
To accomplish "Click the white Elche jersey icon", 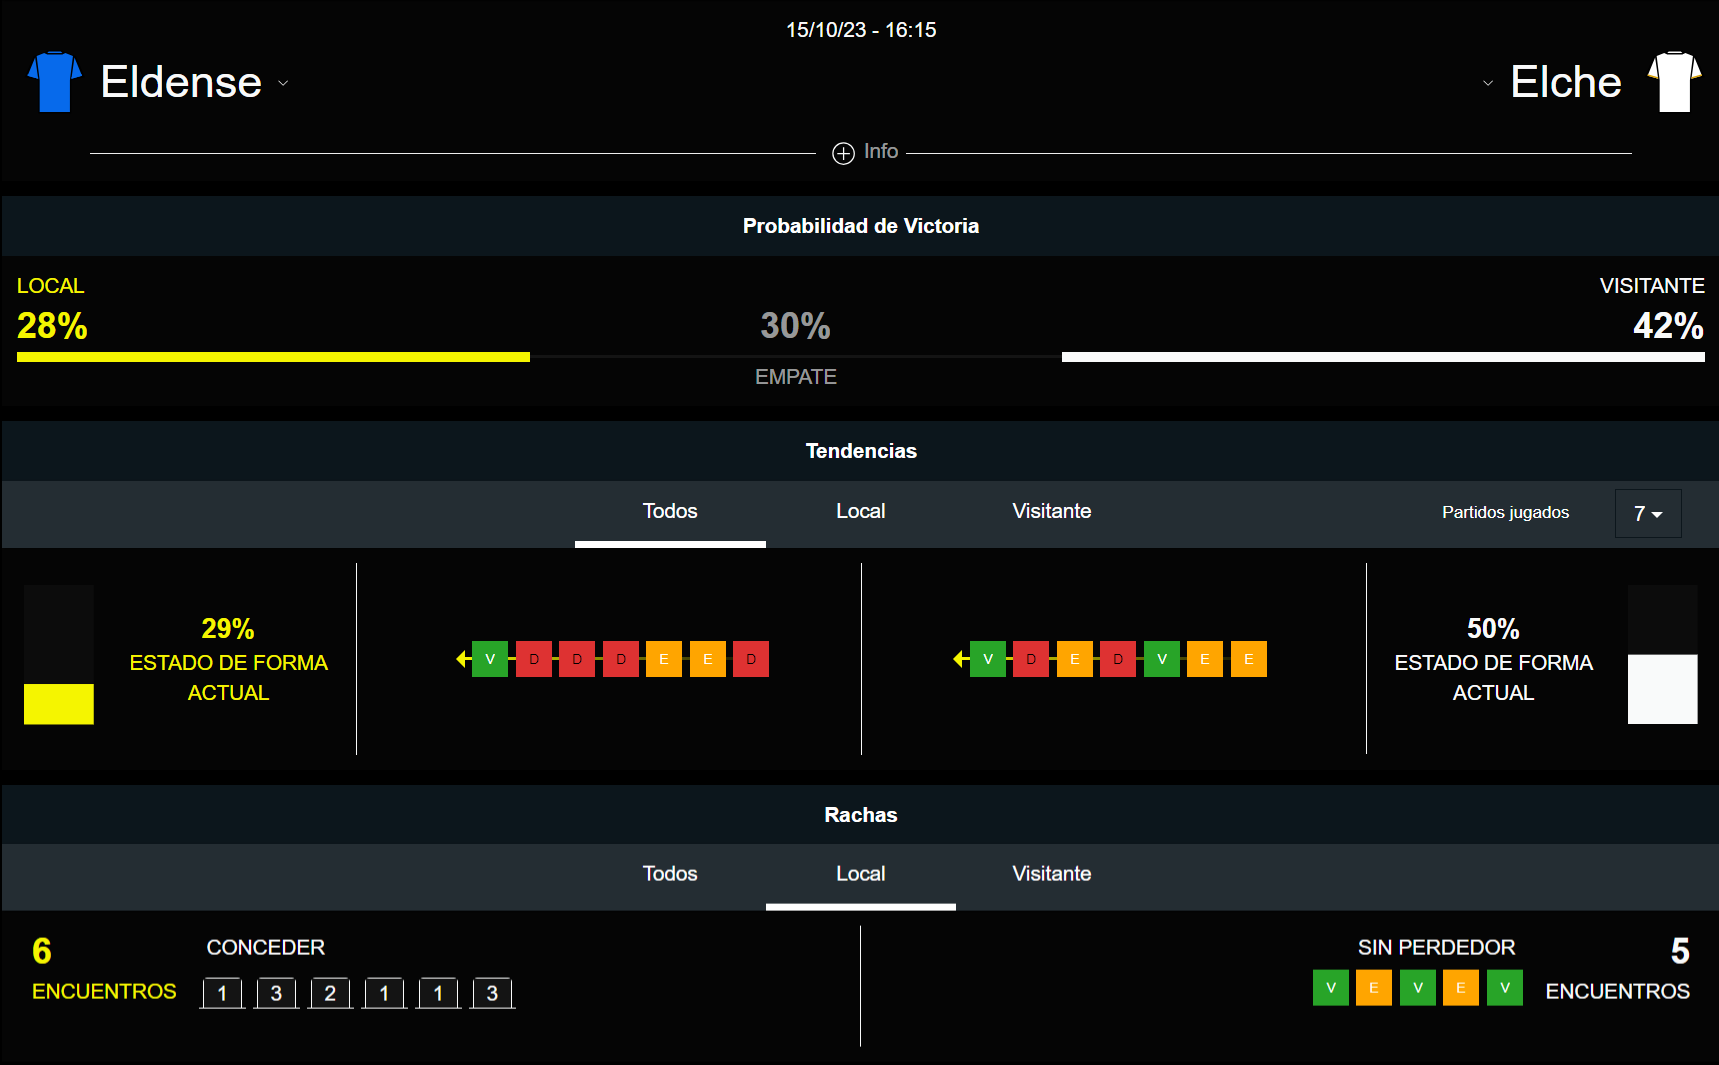I will (1675, 82).
